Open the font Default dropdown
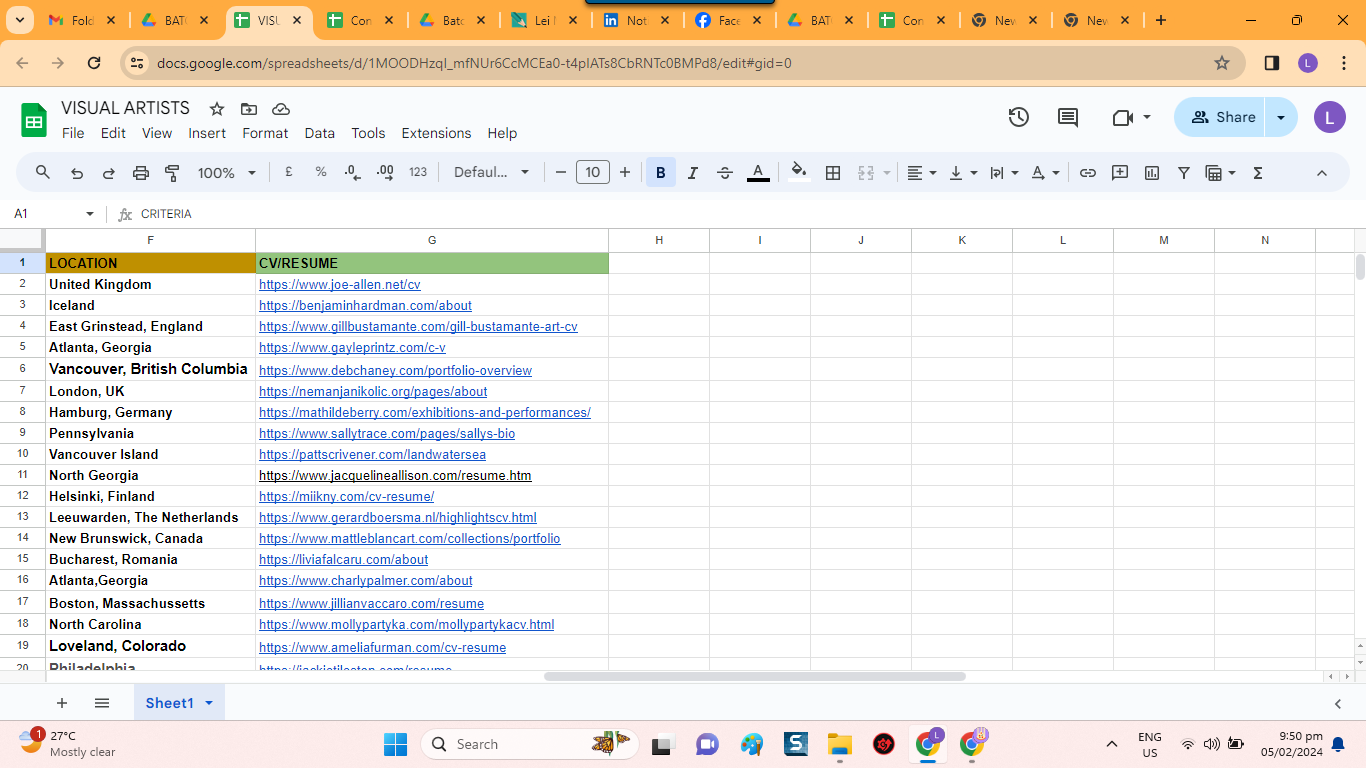Screen dimensions: 1366x768 491,172
